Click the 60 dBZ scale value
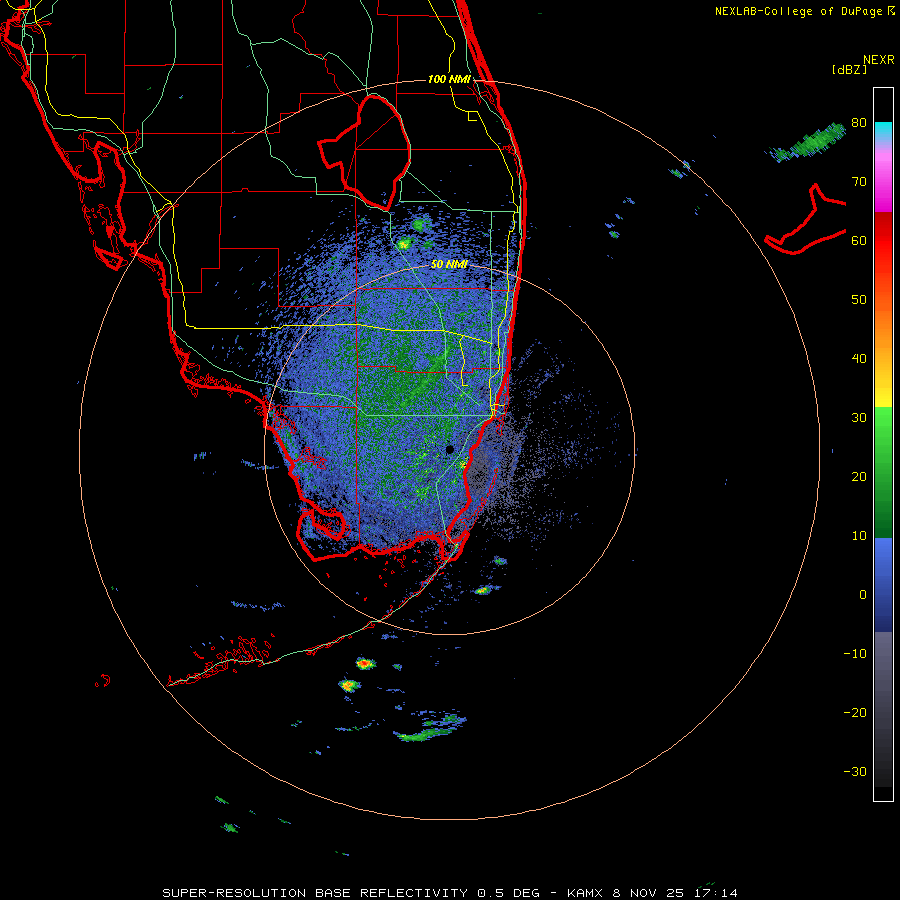The width and height of the screenshot is (900, 900). point(859,240)
